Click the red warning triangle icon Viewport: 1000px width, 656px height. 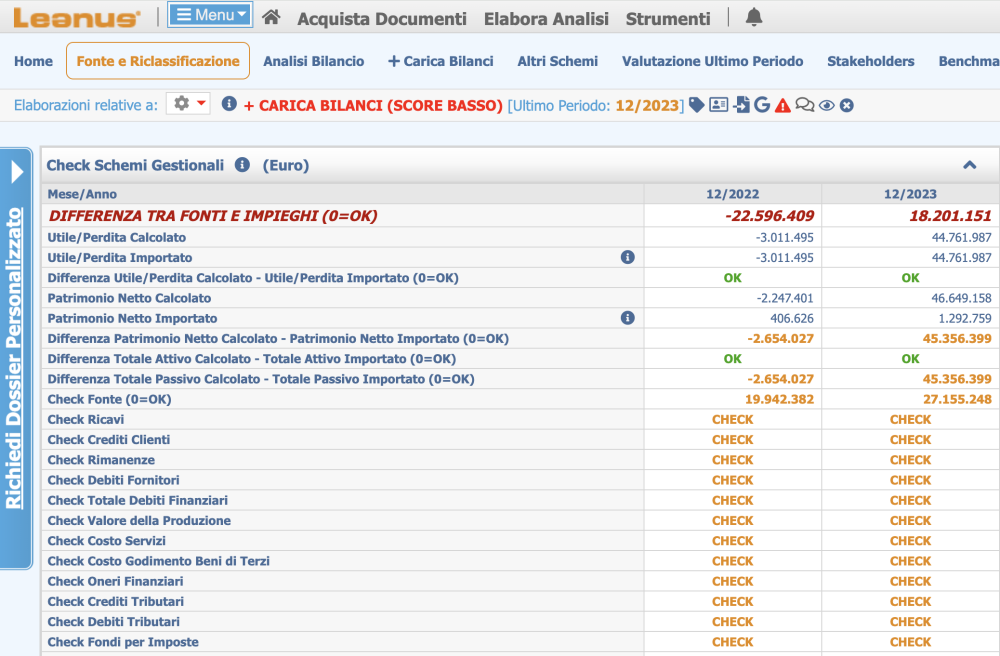click(783, 105)
